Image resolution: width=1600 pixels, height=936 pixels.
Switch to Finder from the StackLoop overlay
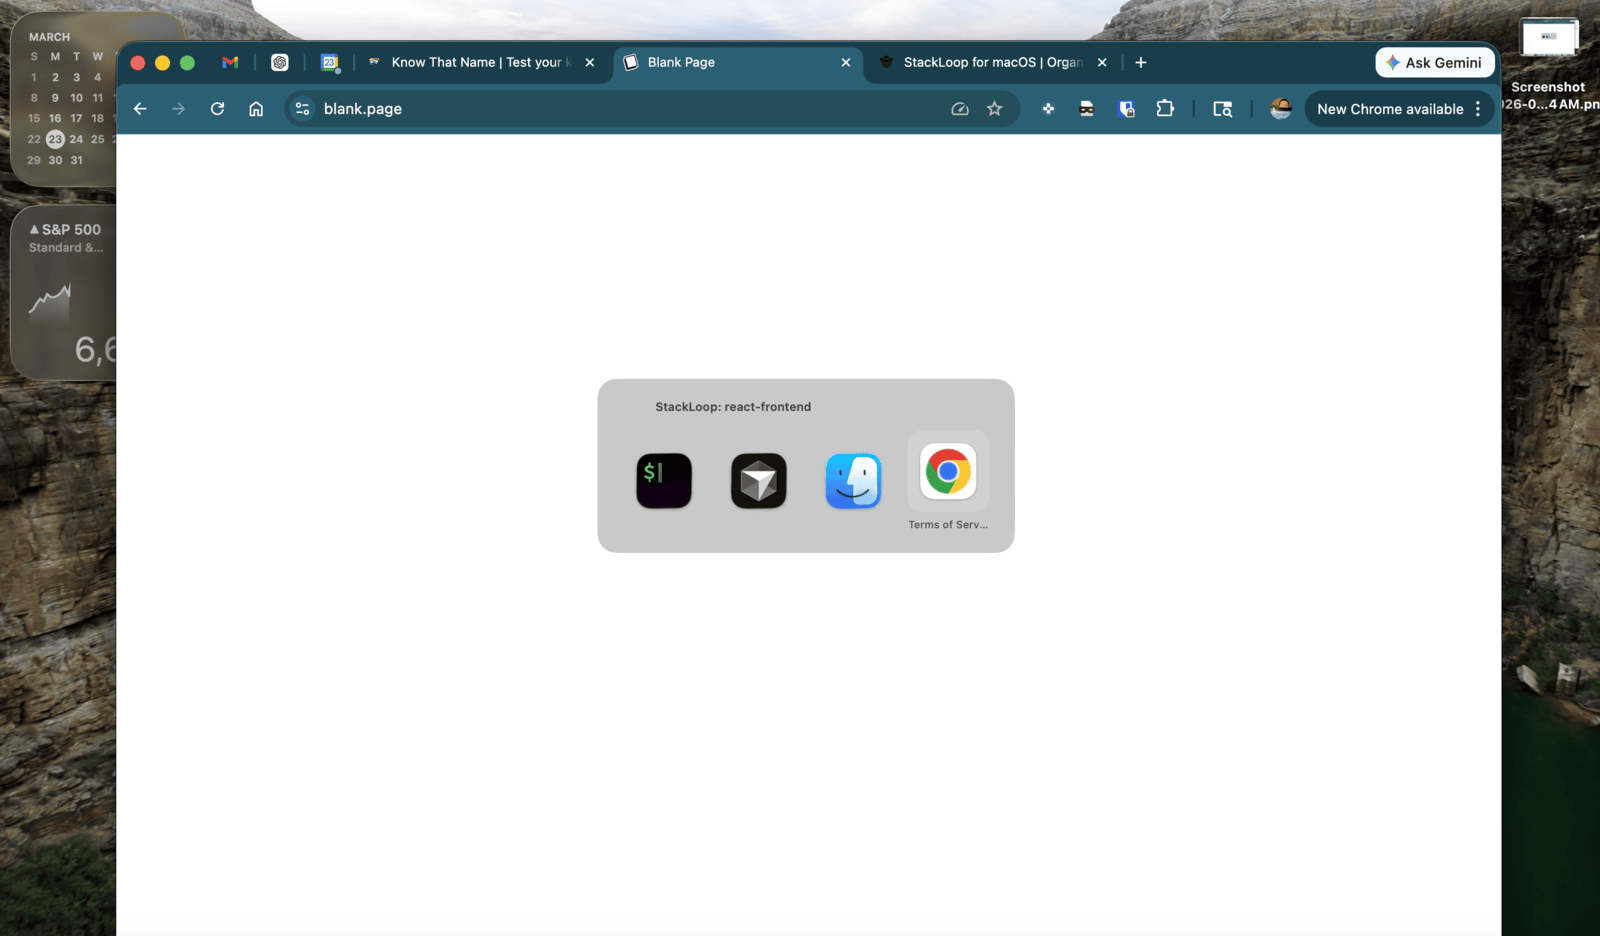(853, 480)
